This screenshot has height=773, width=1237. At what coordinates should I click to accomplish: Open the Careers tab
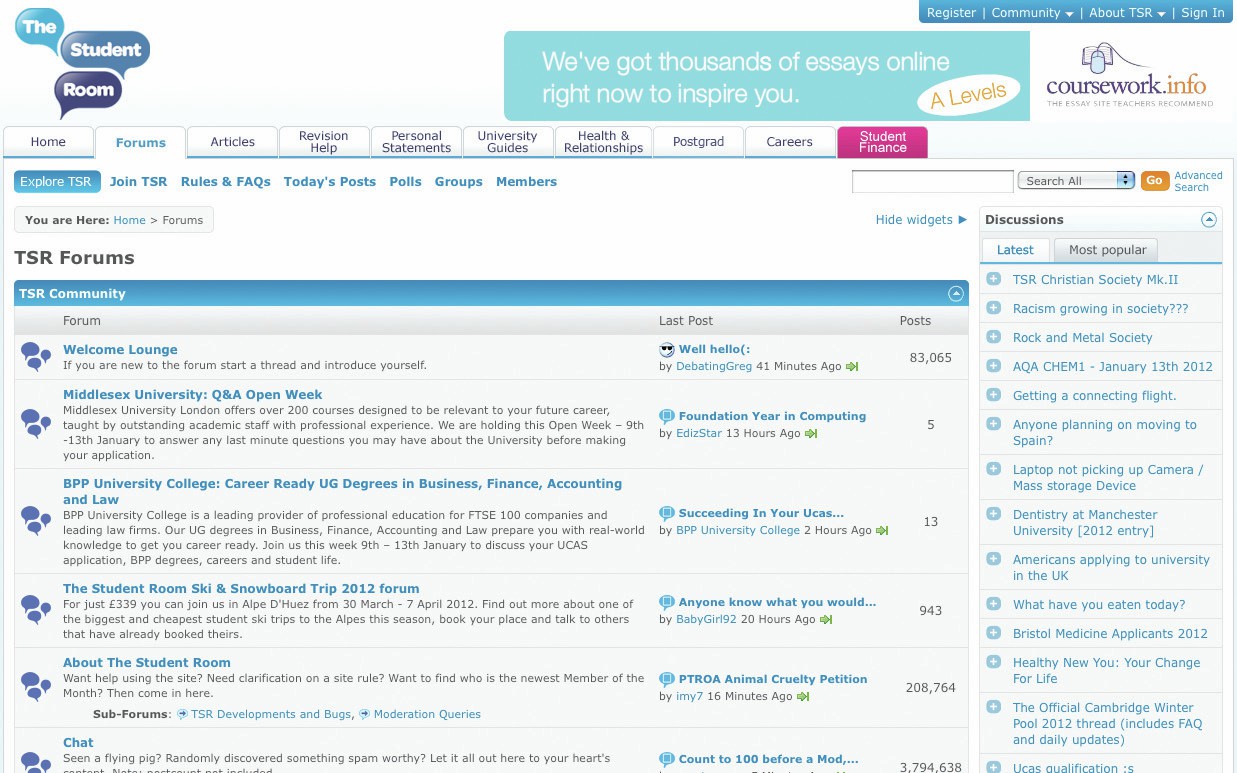[790, 142]
